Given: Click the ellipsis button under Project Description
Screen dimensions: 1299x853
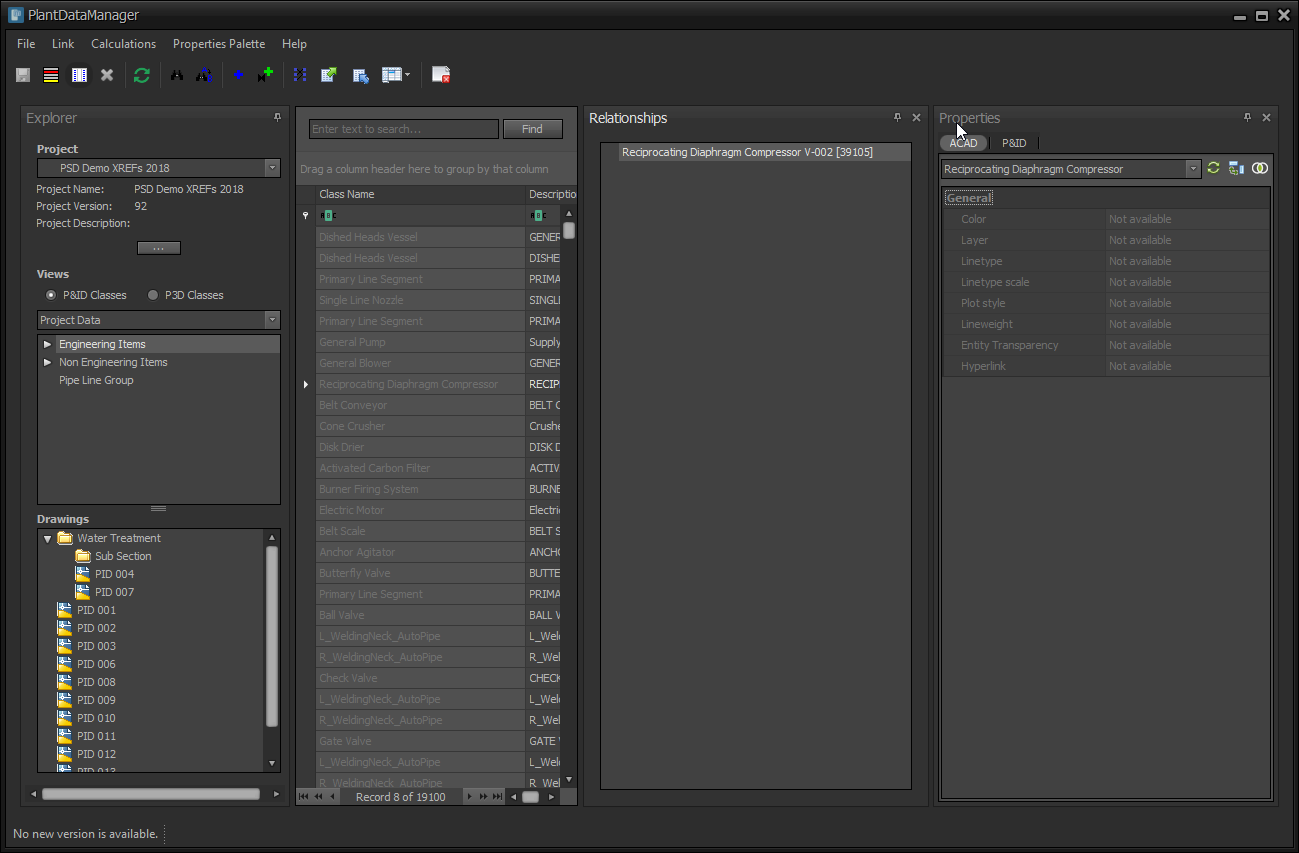Looking at the screenshot, I should 158,248.
